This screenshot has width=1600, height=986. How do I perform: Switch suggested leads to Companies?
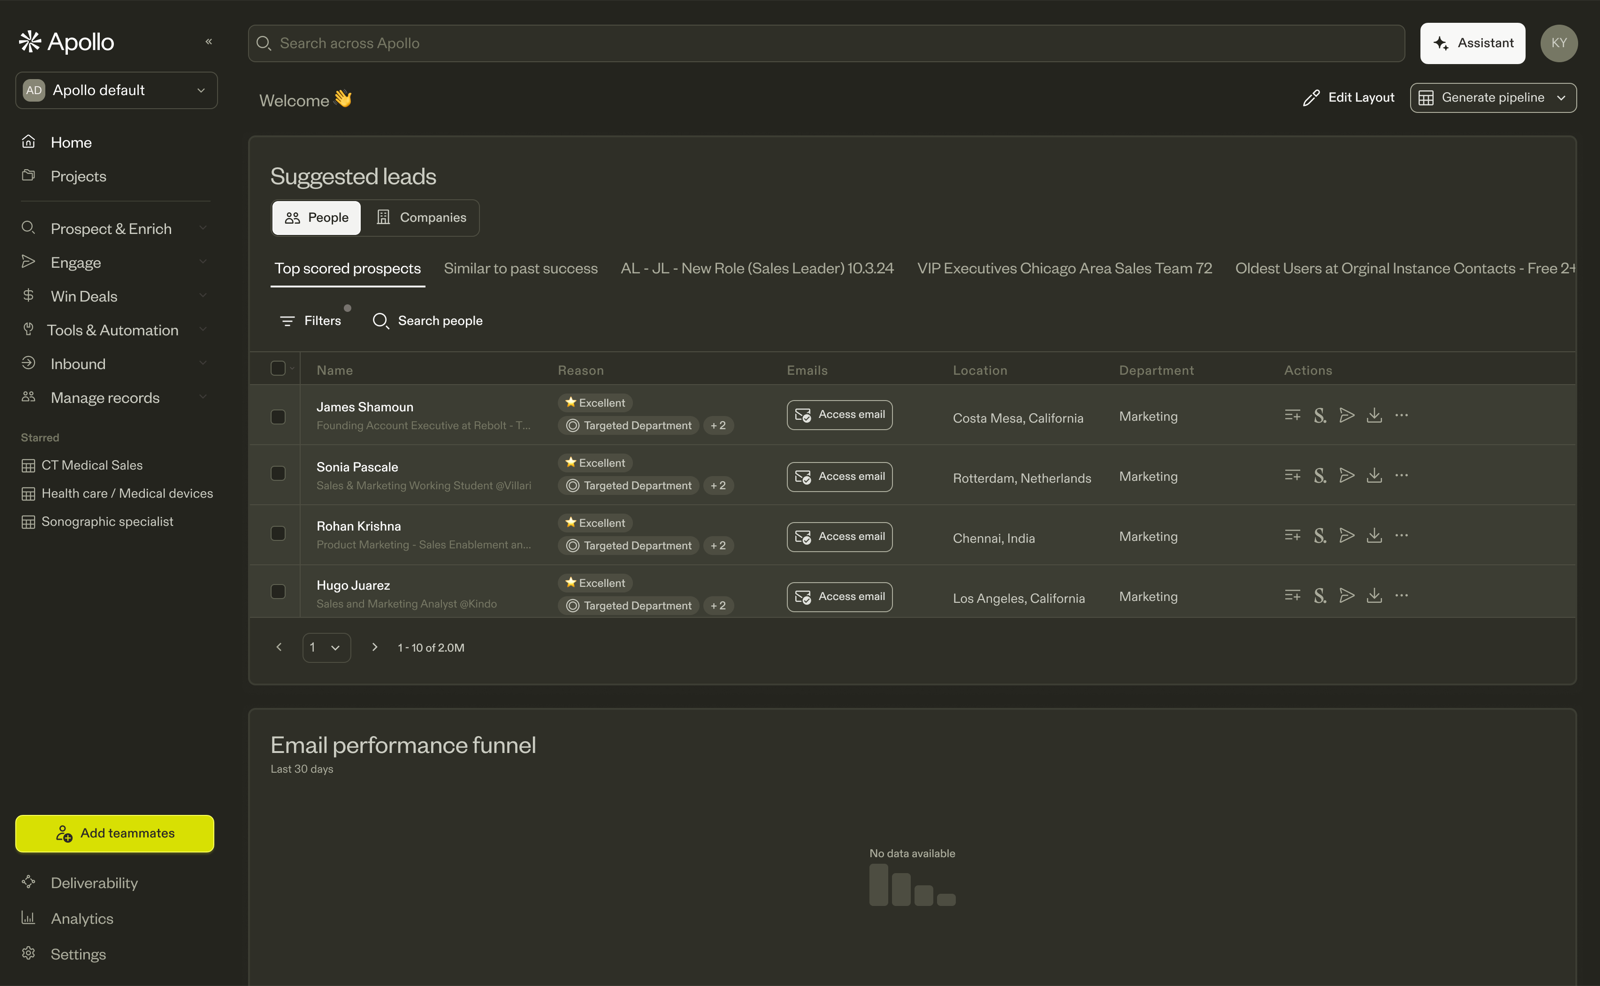421,218
